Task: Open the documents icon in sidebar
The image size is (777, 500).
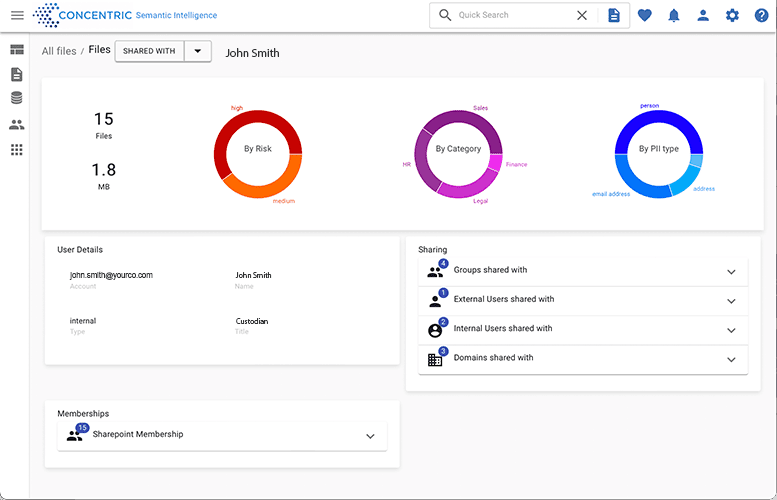Action: [16, 75]
